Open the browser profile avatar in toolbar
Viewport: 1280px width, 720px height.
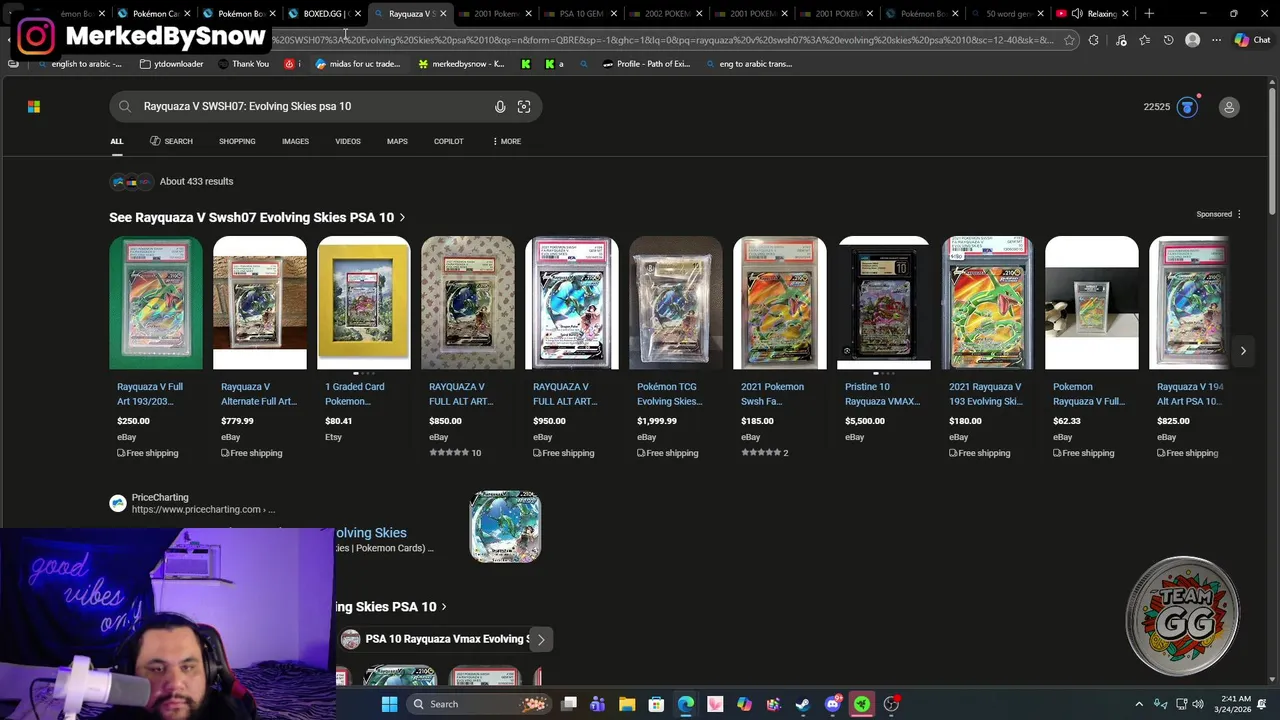click(x=1192, y=40)
